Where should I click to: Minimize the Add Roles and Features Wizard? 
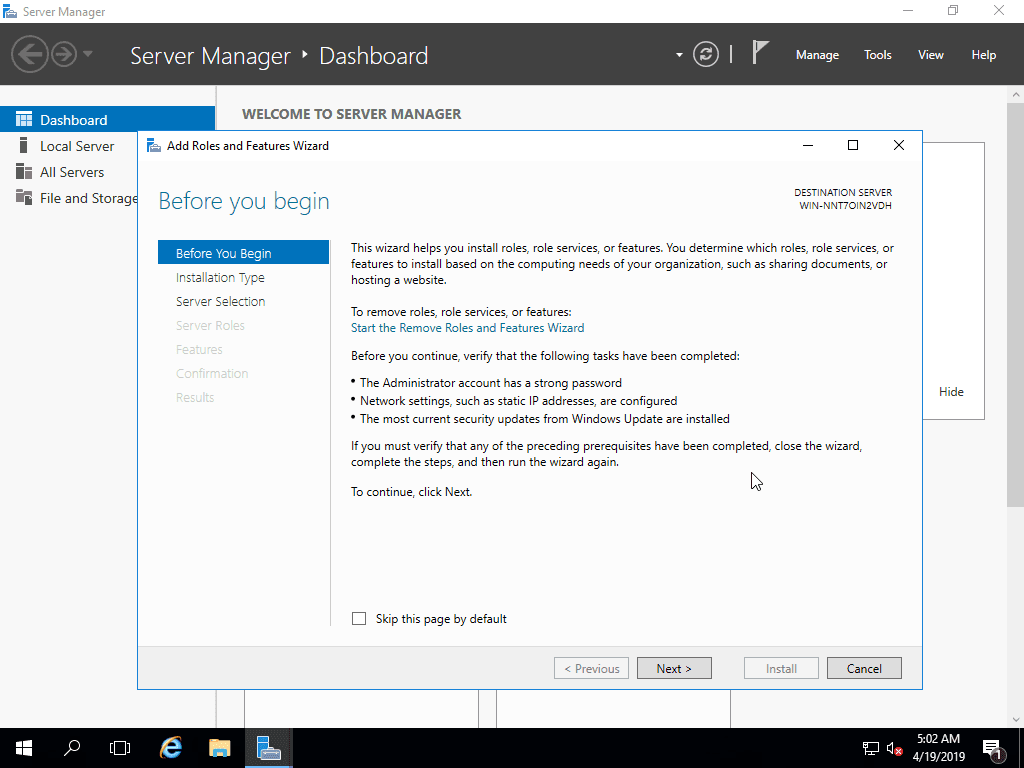[808, 145]
